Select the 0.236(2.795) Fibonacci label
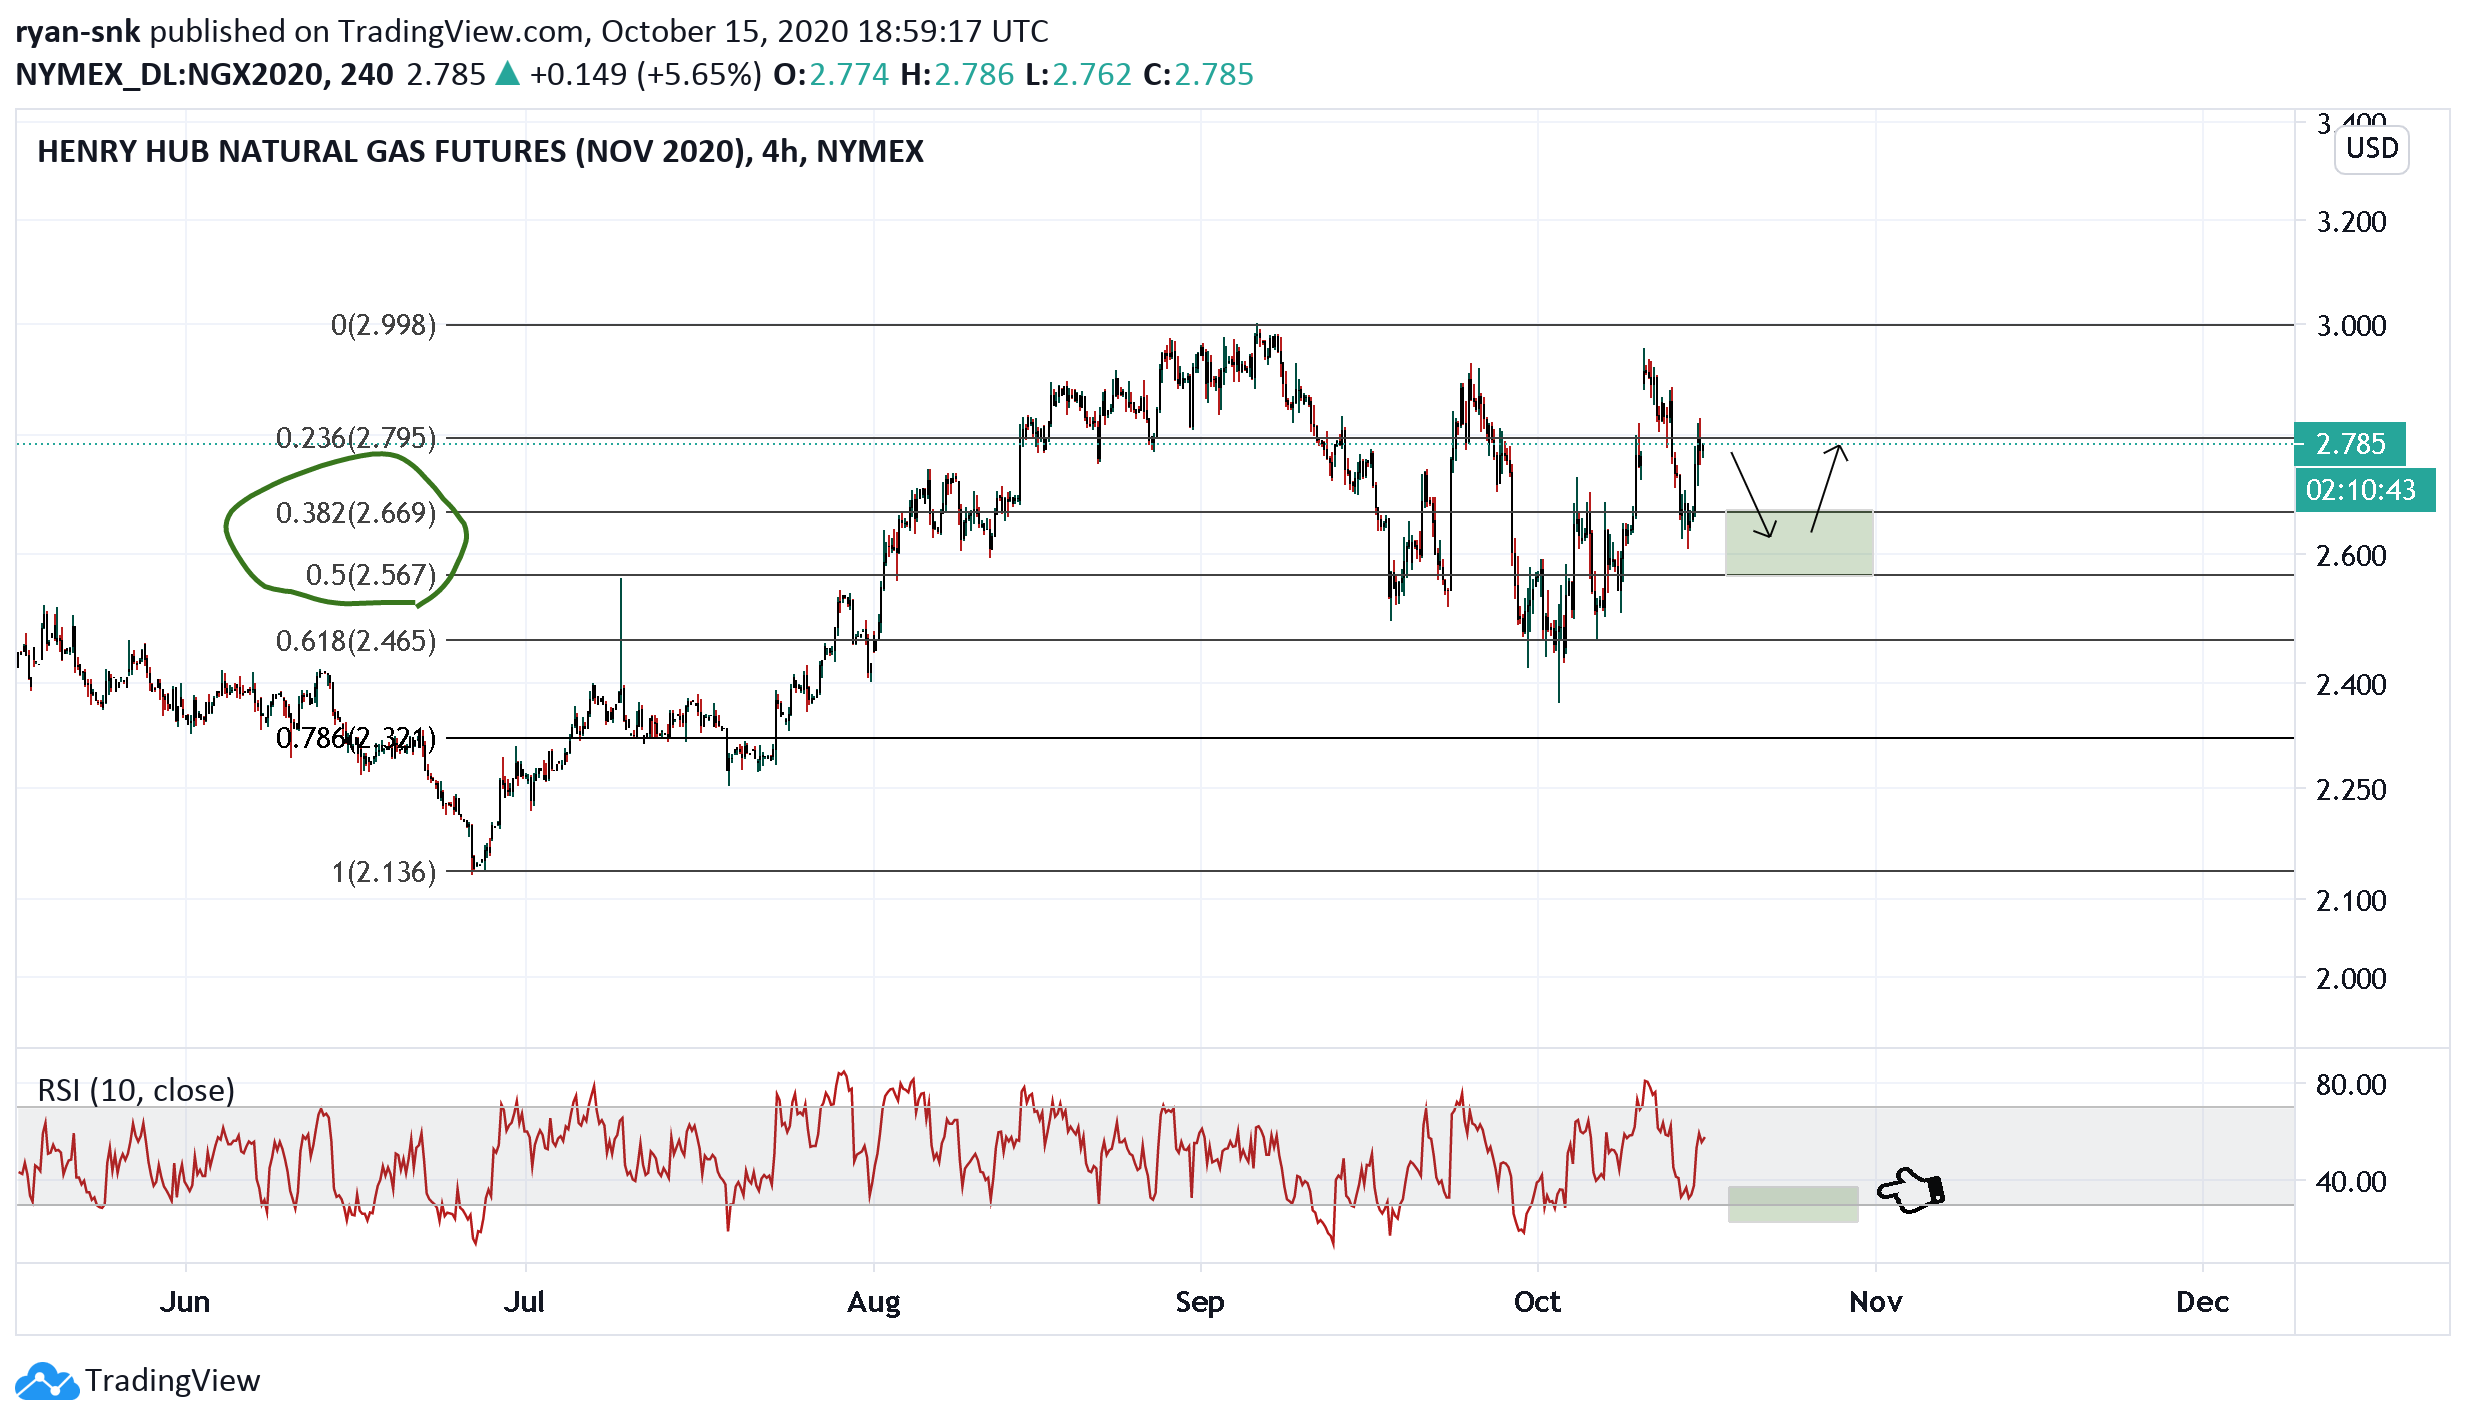This screenshot has width=2466, height=1426. (355, 438)
